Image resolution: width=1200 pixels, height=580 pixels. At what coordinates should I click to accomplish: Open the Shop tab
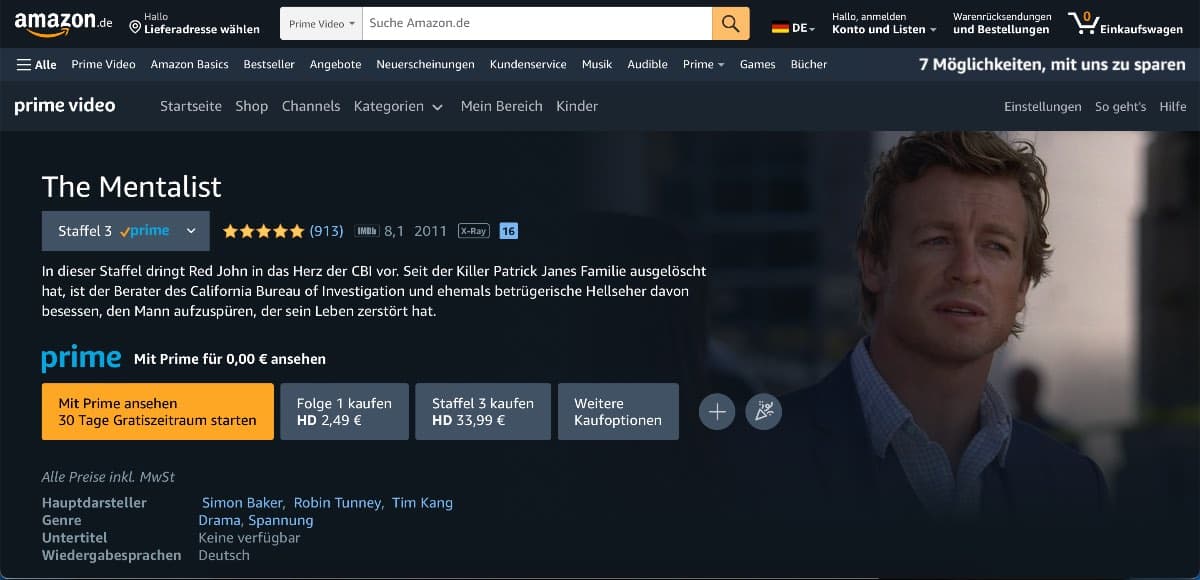tap(252, 106)
